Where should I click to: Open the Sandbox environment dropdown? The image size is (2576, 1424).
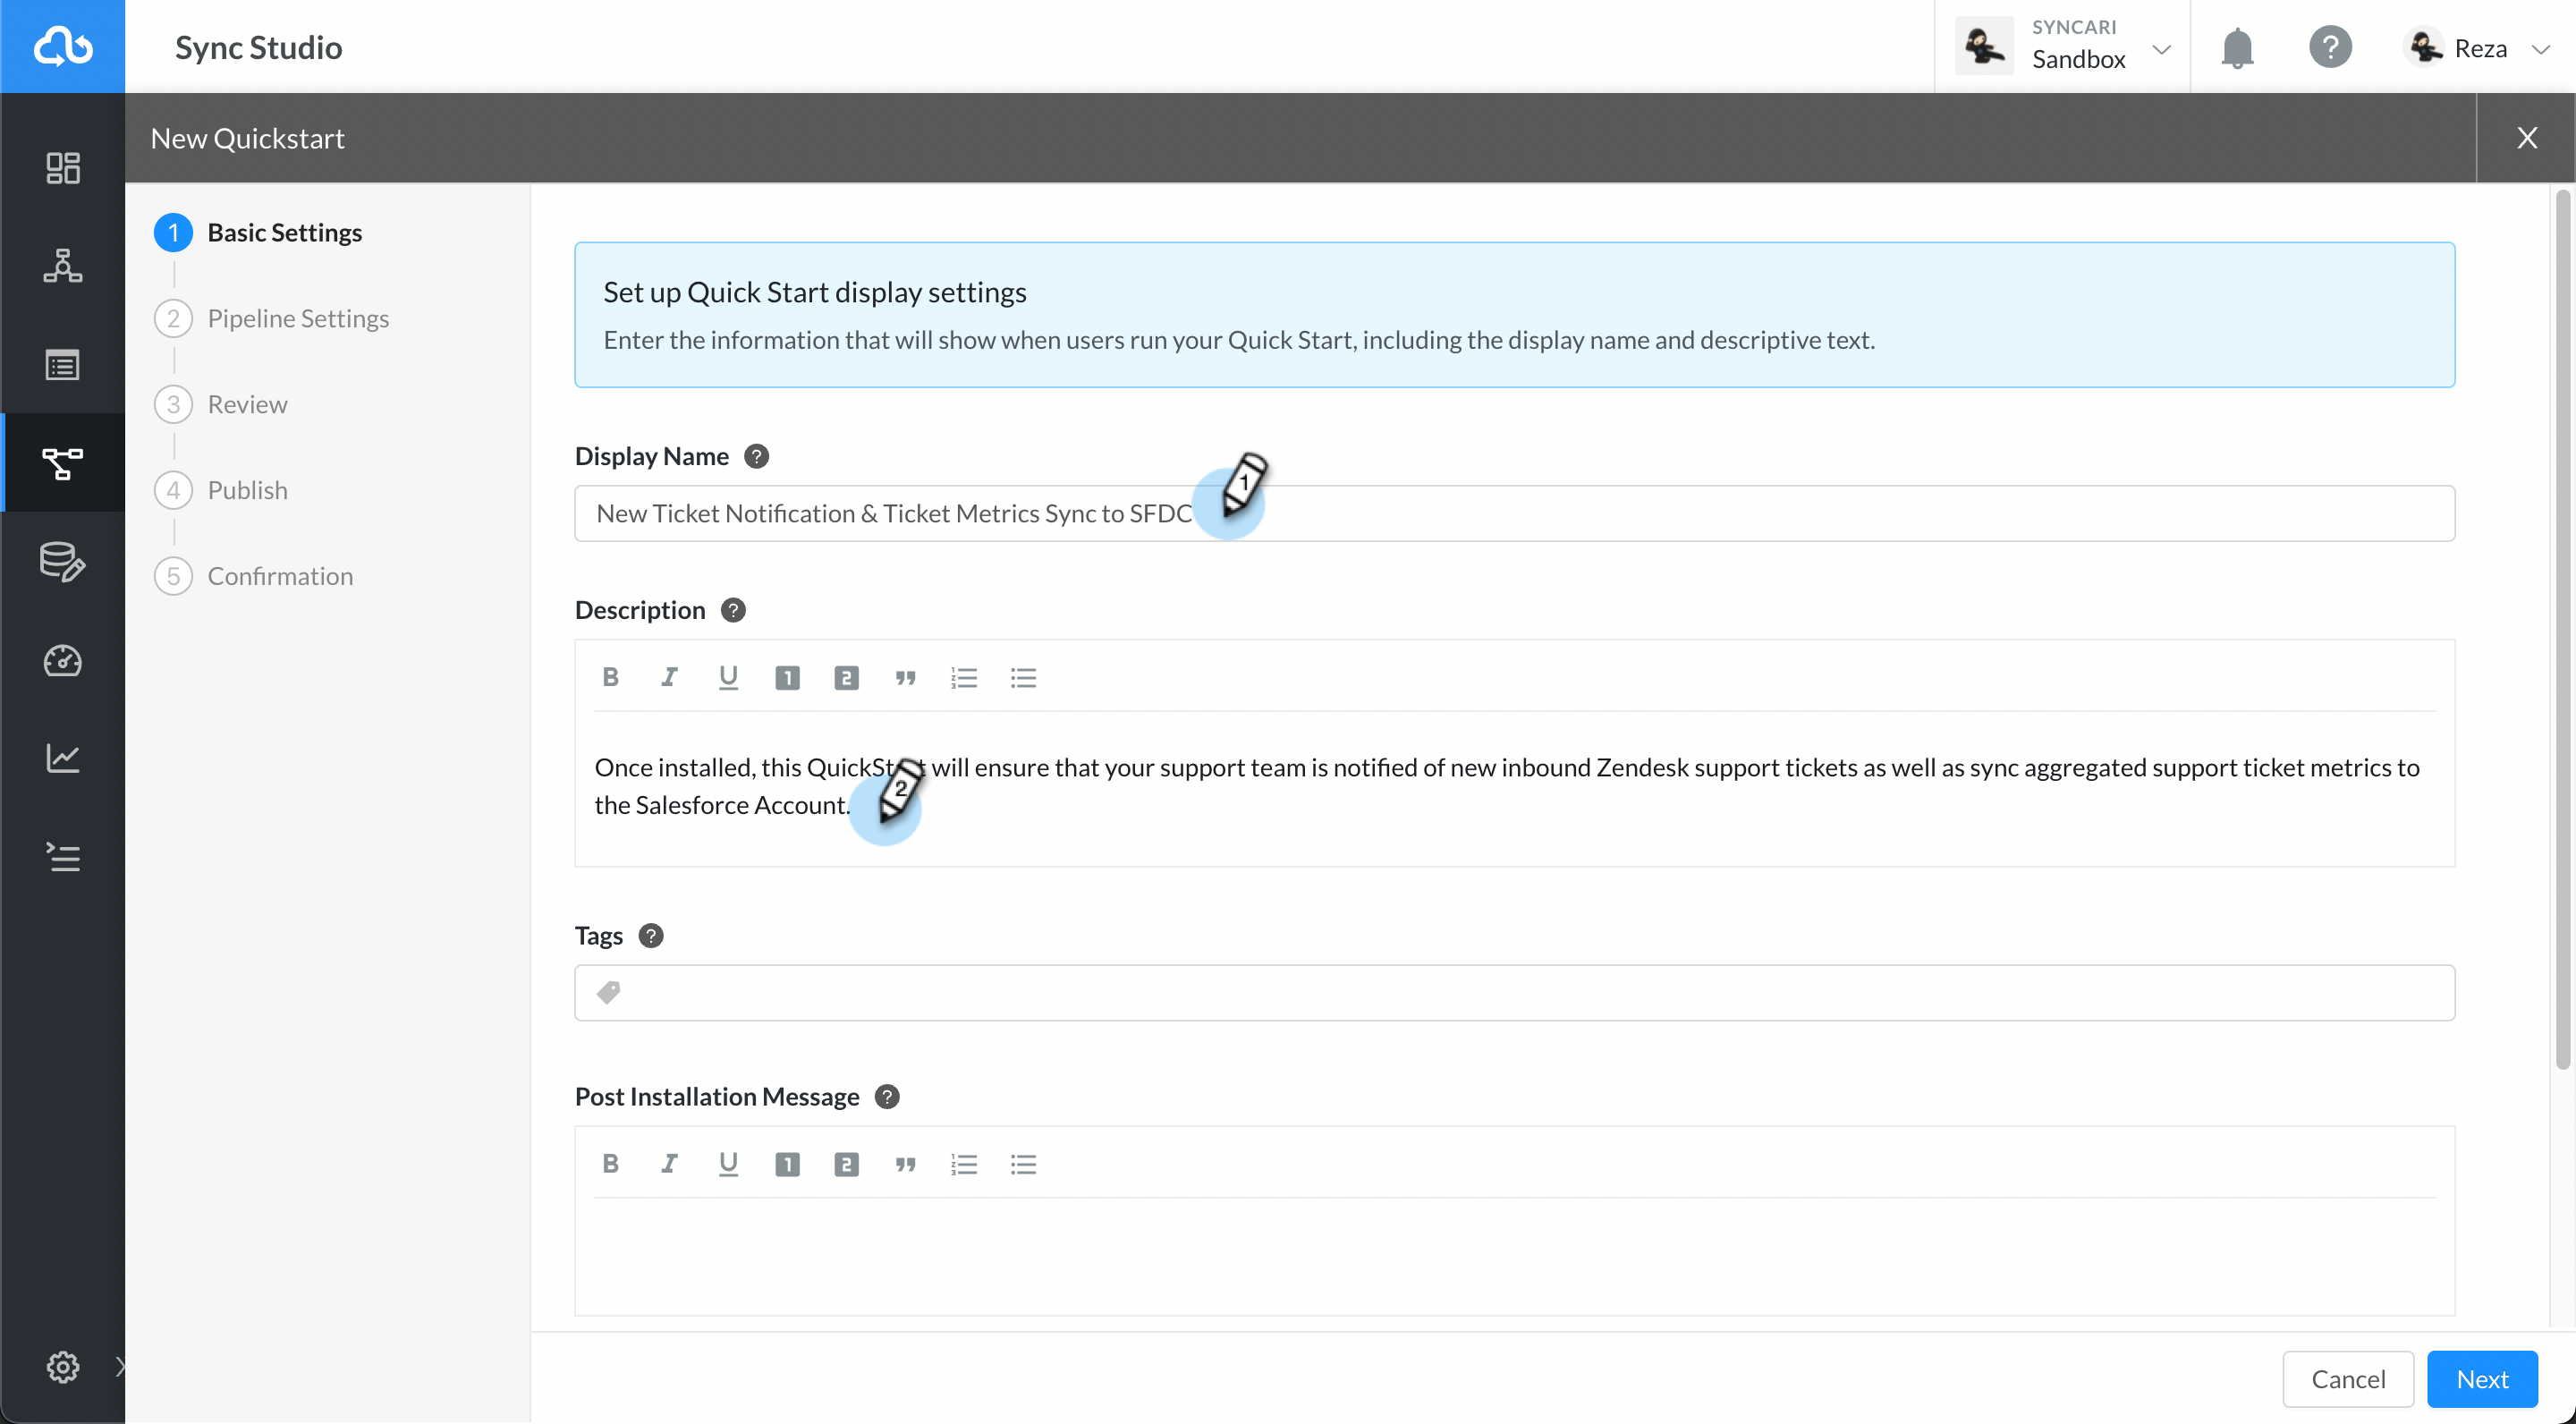(x=2162, y=47)
